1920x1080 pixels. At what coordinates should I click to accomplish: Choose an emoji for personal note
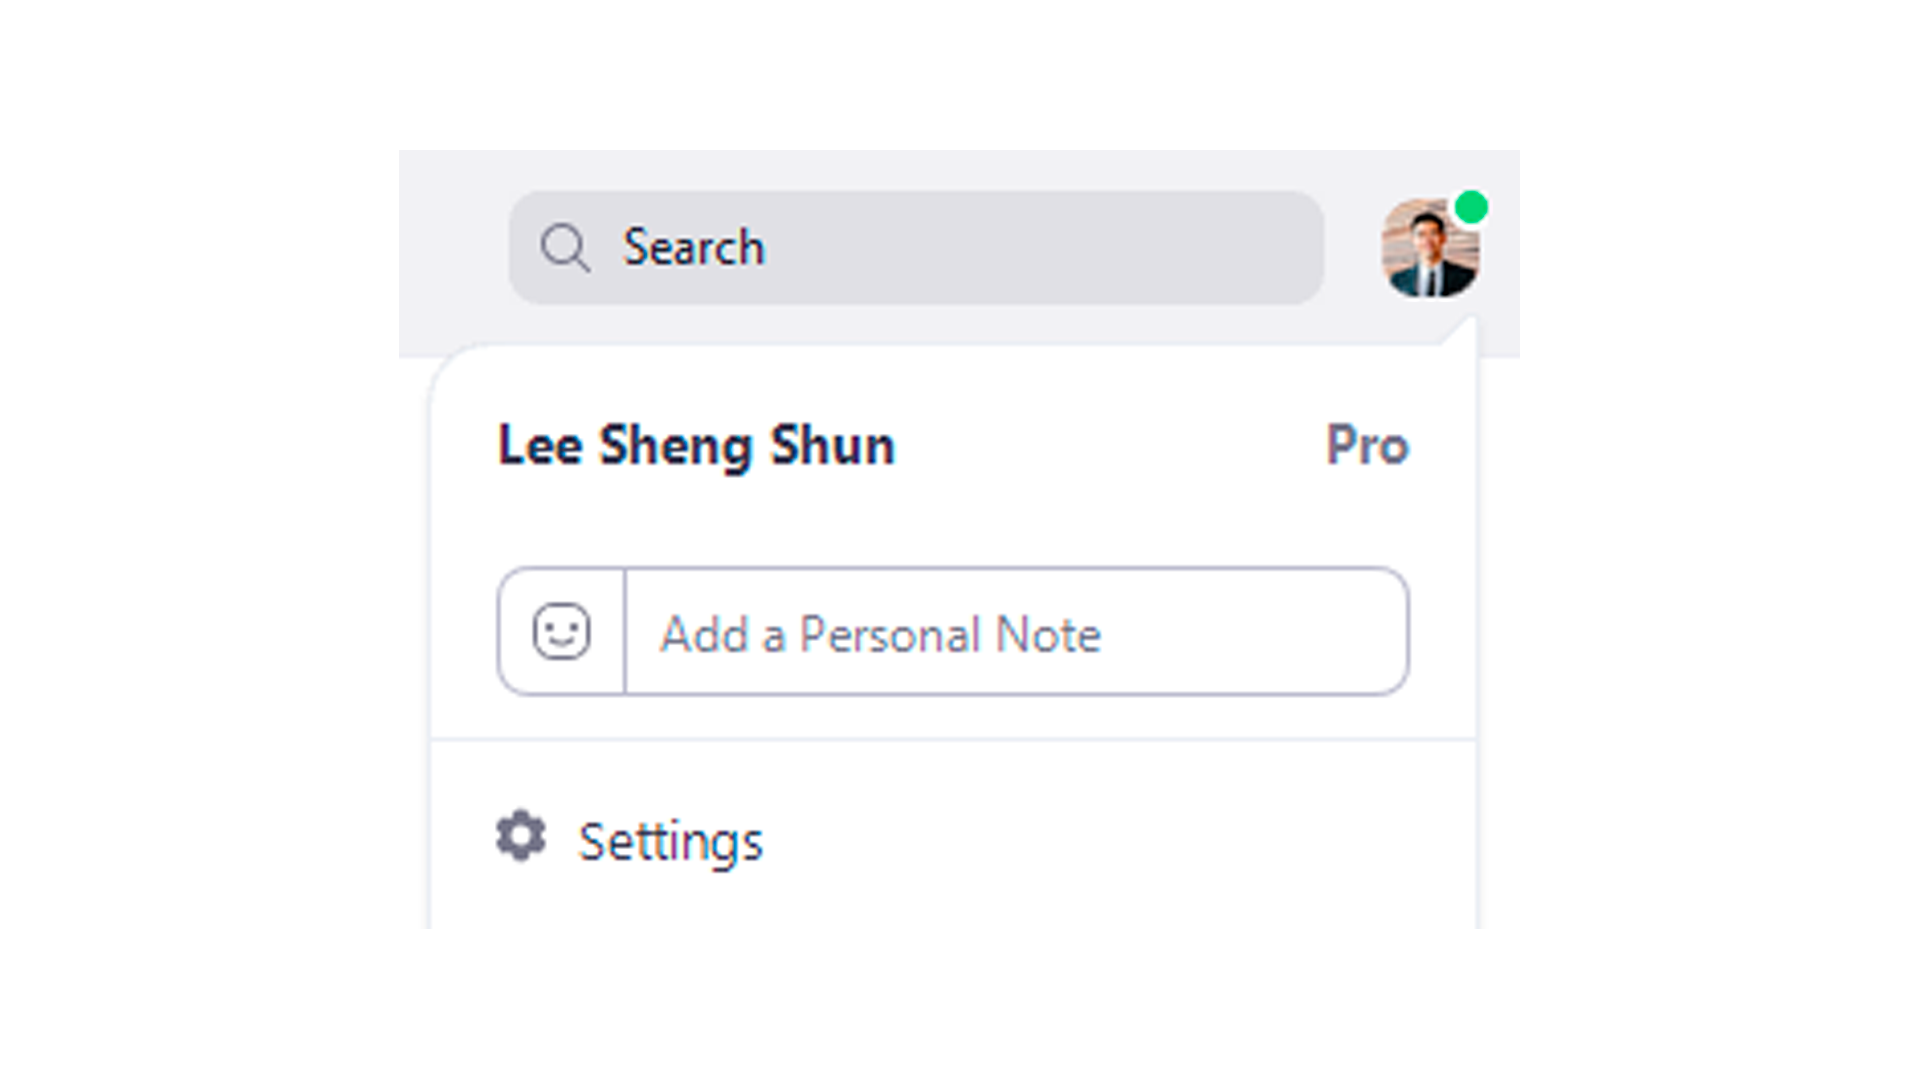[x=561, y=631]
